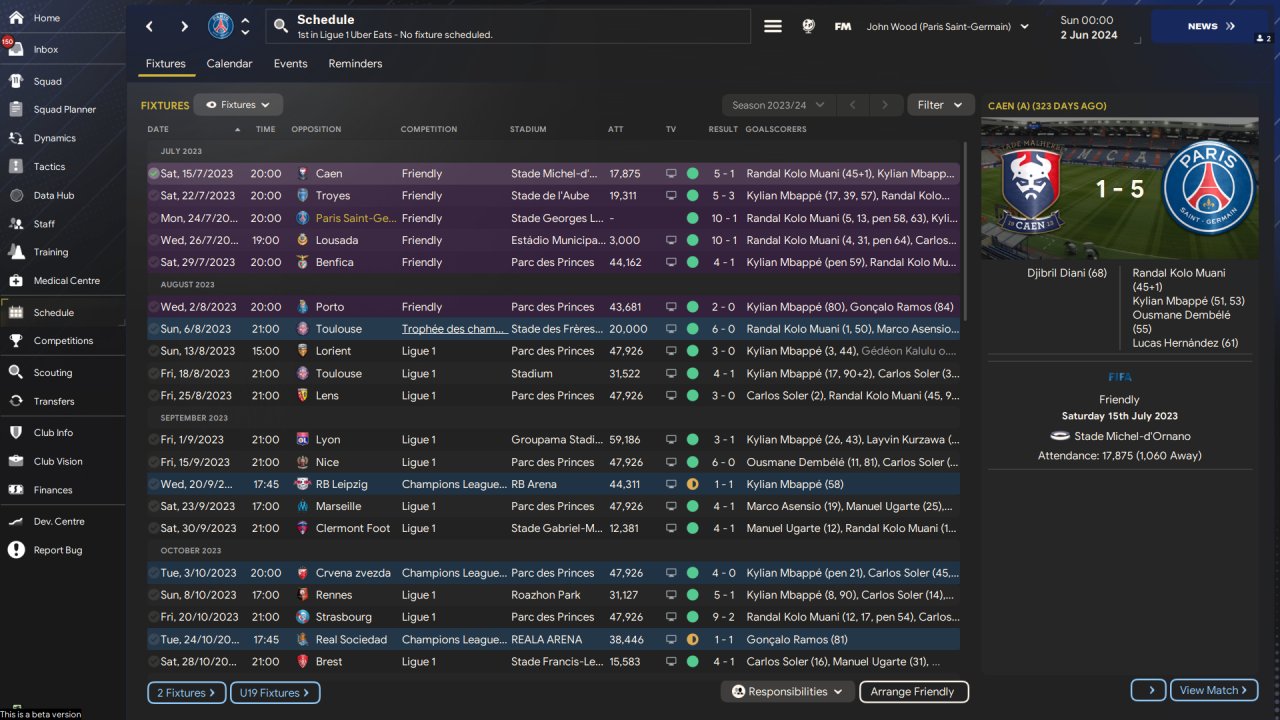Tick the selection circle for the Lousada fixture

click(154, 240)
